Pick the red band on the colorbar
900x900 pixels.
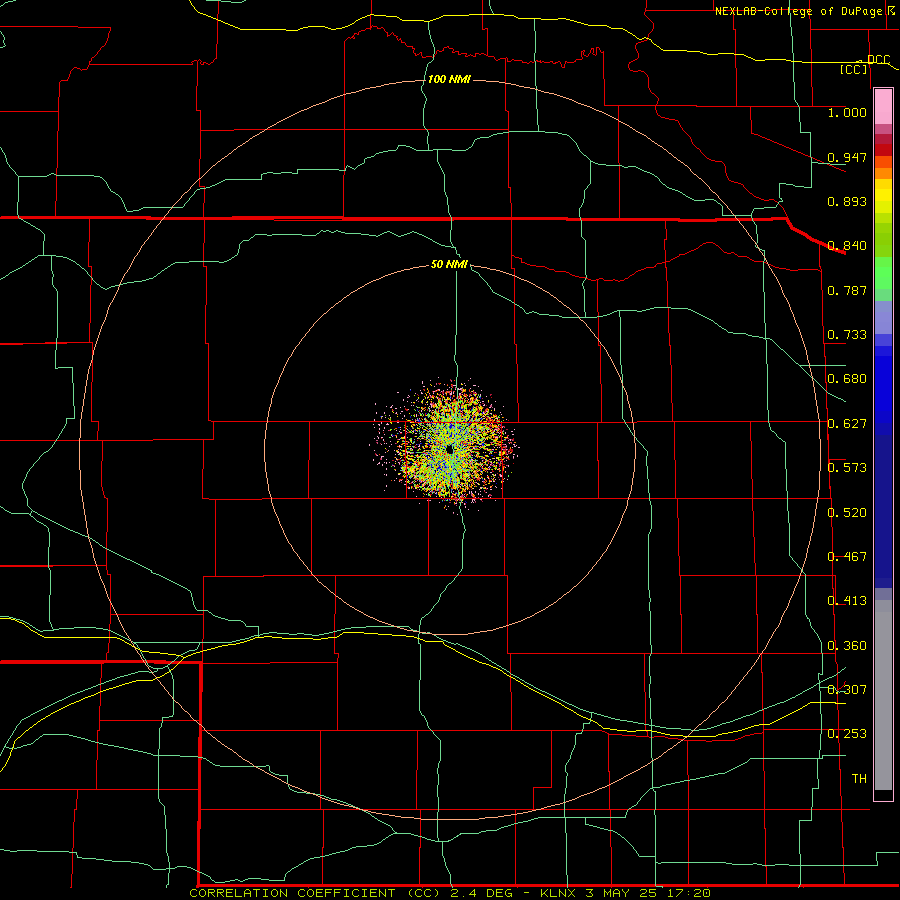pyautogui.click(x=883, y=150)
